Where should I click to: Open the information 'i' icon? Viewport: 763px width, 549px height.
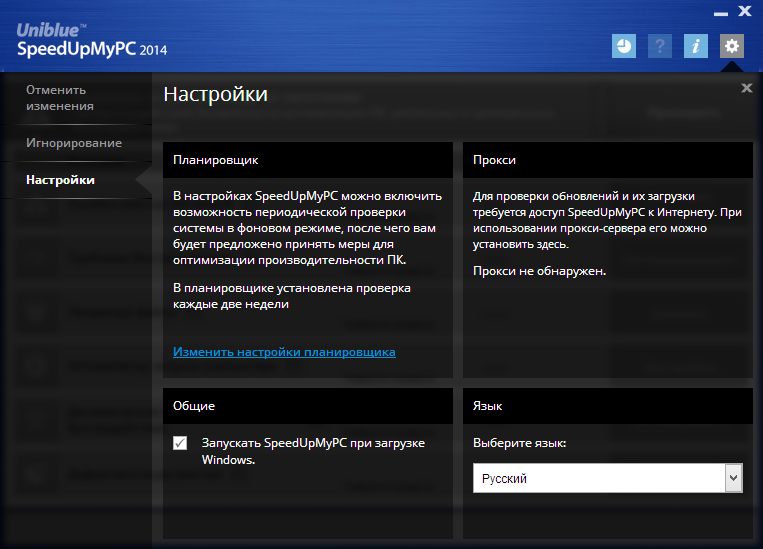pos(696,46)
